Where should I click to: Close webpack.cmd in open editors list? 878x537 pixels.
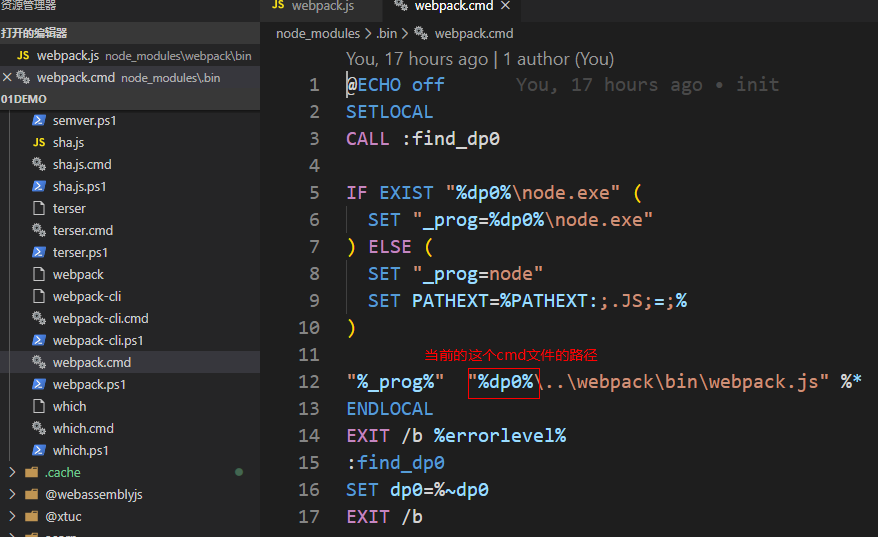(x=7, y=77)
